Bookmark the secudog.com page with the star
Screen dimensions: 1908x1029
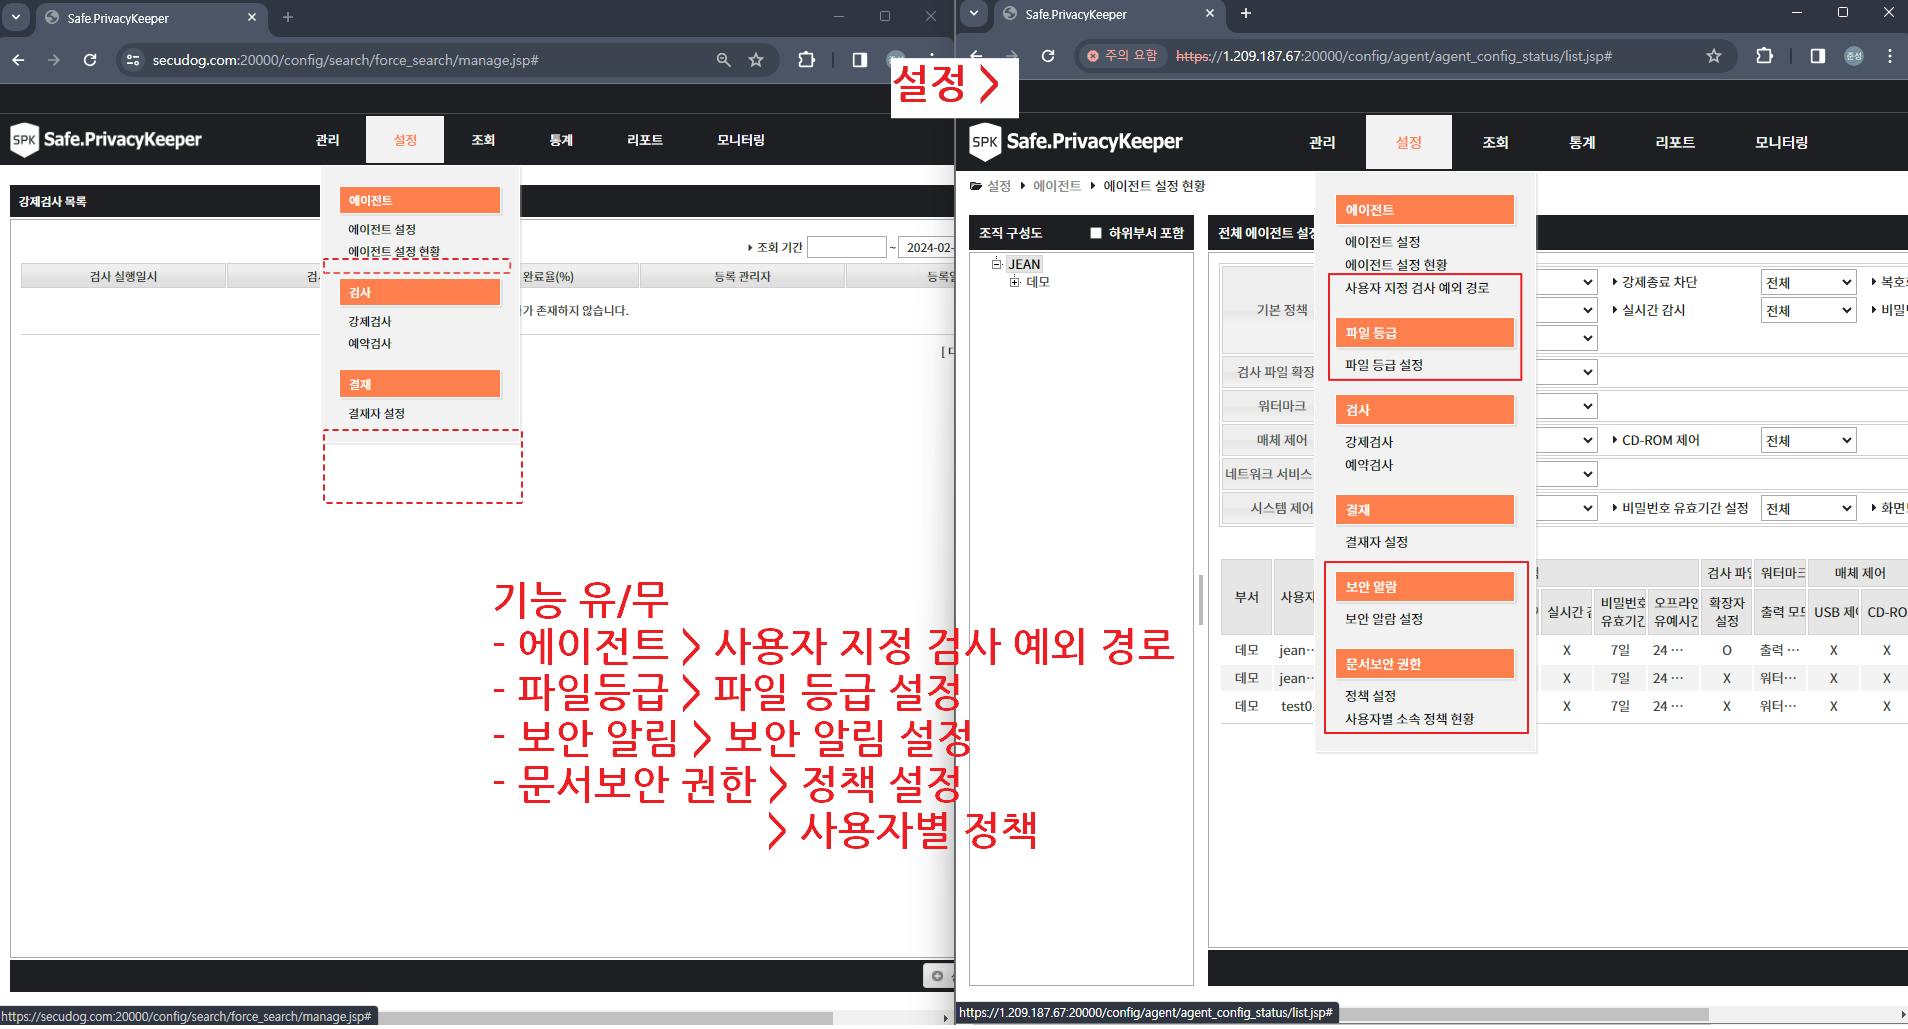756,60
